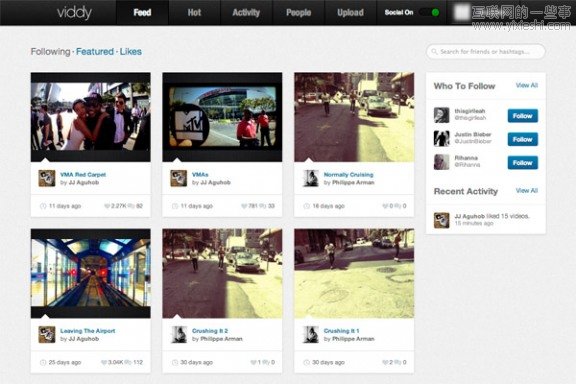The height and width of the screenshot is (384, 576).
Task: Open JJ Aguhob name in Recent Activity
Action: [x=470, y=216]
